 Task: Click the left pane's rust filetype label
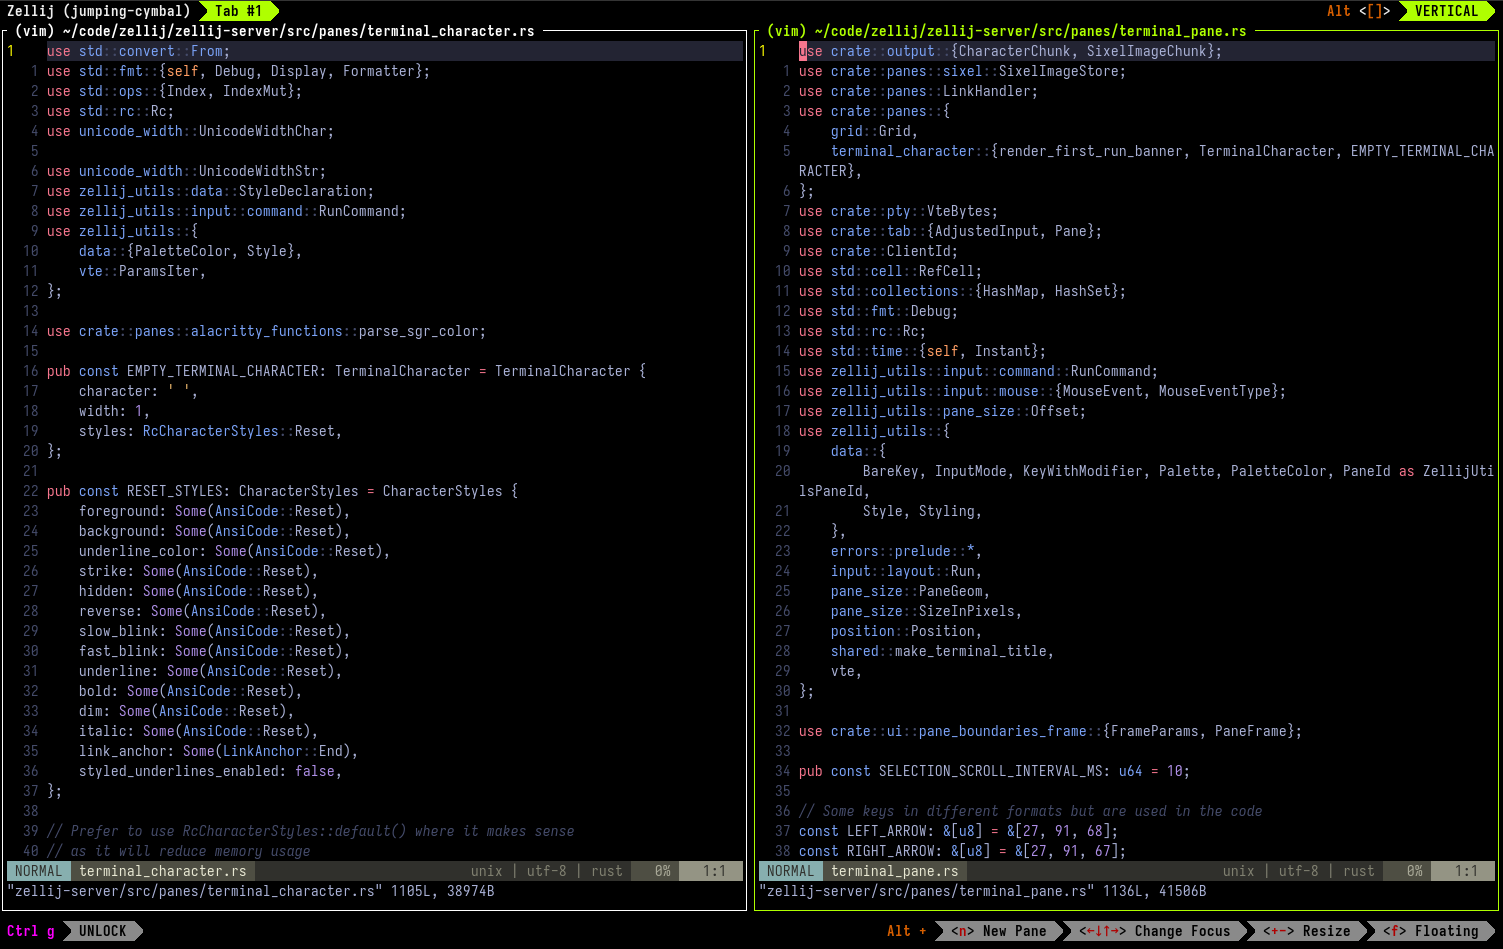607,871
